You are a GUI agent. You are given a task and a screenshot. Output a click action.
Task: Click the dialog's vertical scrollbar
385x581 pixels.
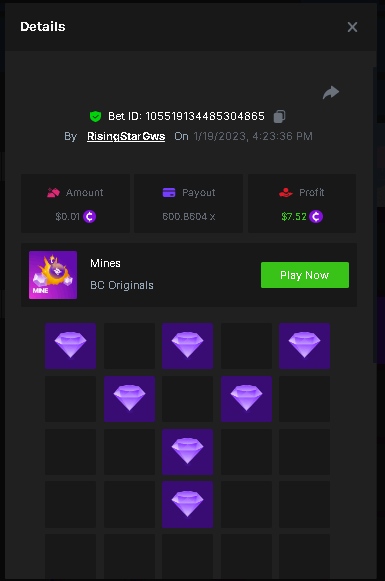tap(375, 215)
